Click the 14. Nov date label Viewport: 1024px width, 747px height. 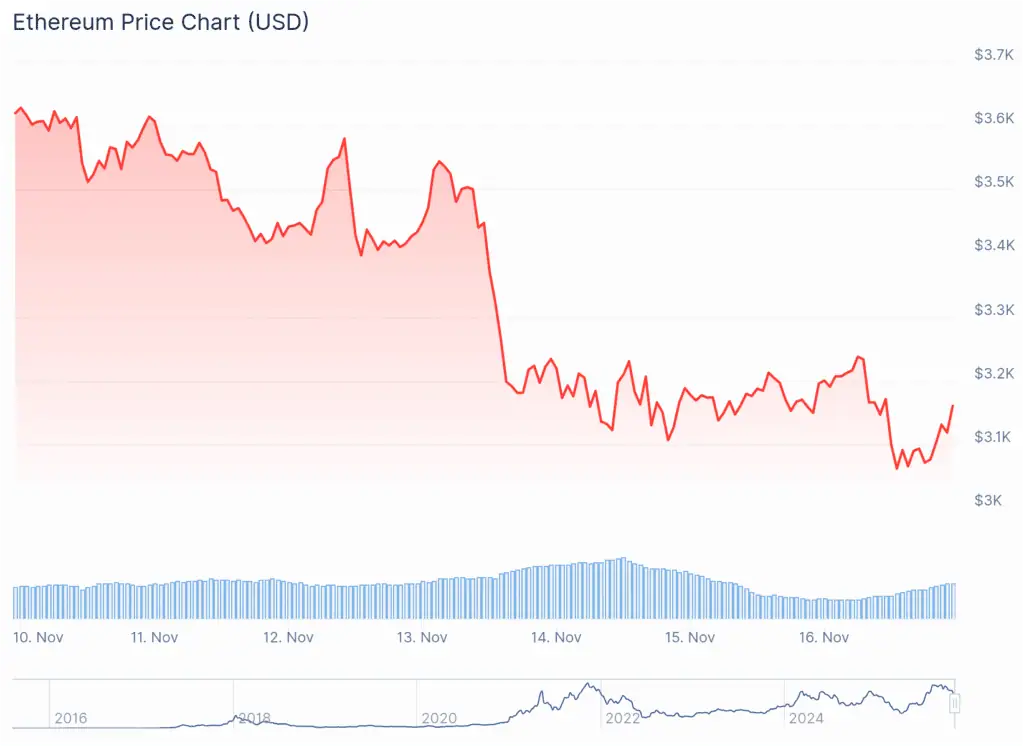556,637
